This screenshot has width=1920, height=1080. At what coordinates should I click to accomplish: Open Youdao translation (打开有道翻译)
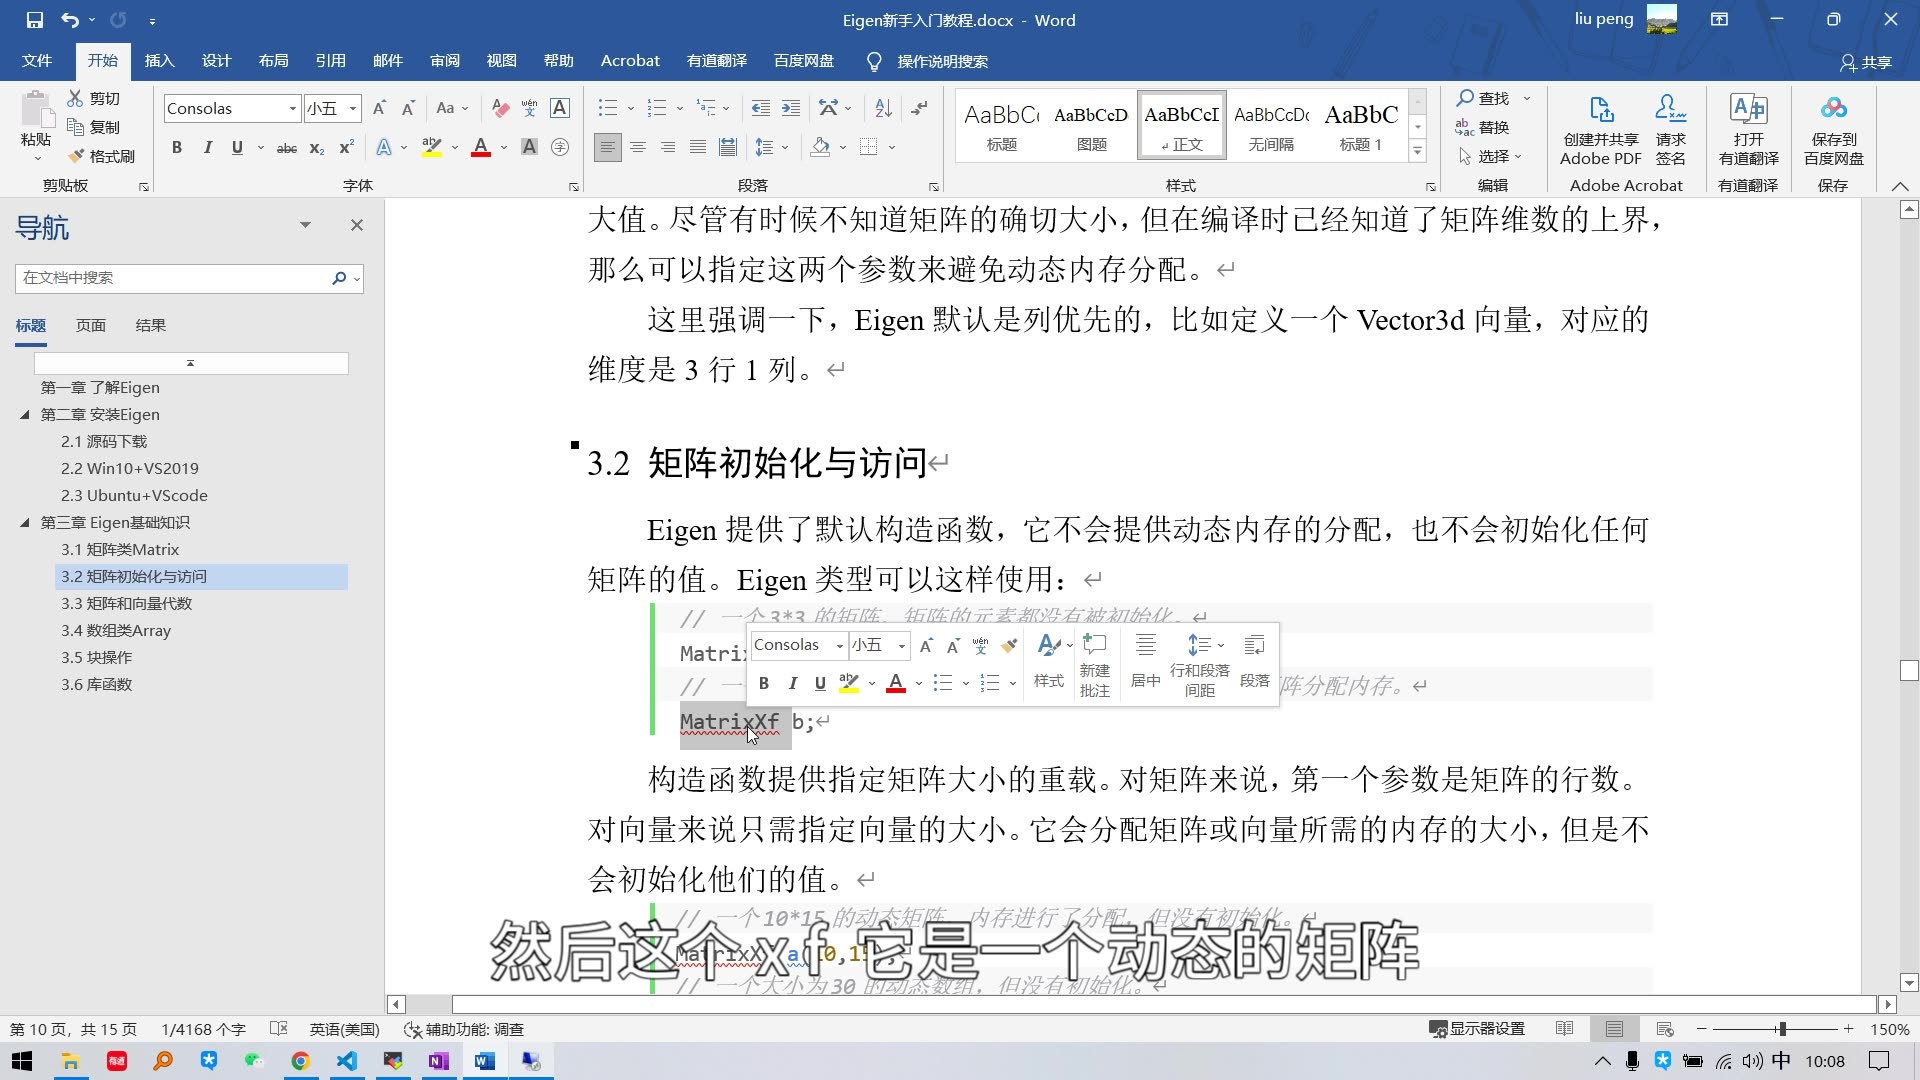1748,130
